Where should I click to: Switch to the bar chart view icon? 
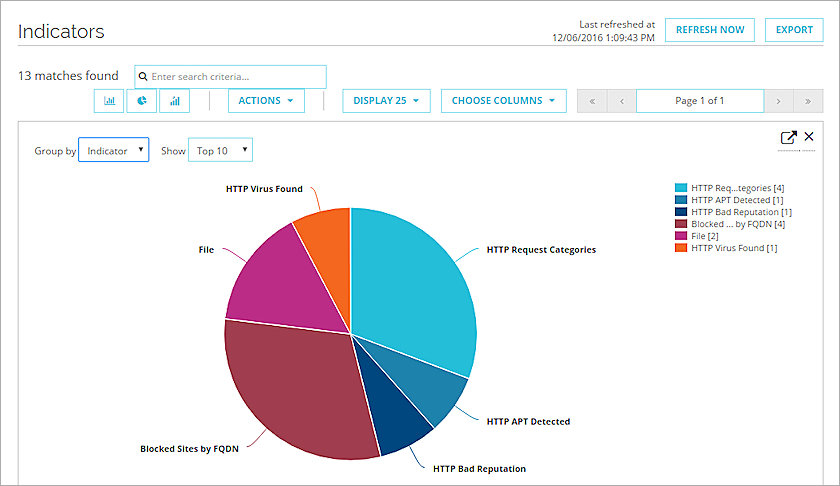click(x=109, y=101)
